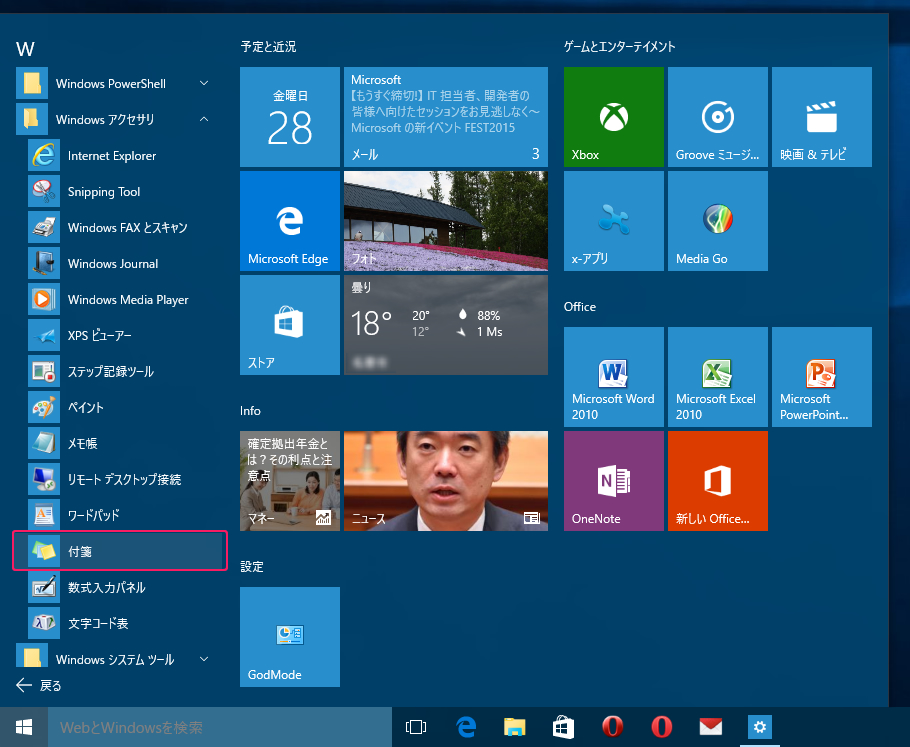Open Groove ミュージック tile

click(717, 117)
